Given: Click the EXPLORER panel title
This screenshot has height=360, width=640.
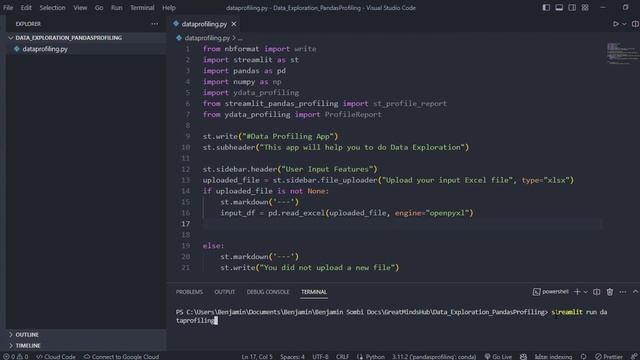Looking at the screenshot, I should pos(28,24).
